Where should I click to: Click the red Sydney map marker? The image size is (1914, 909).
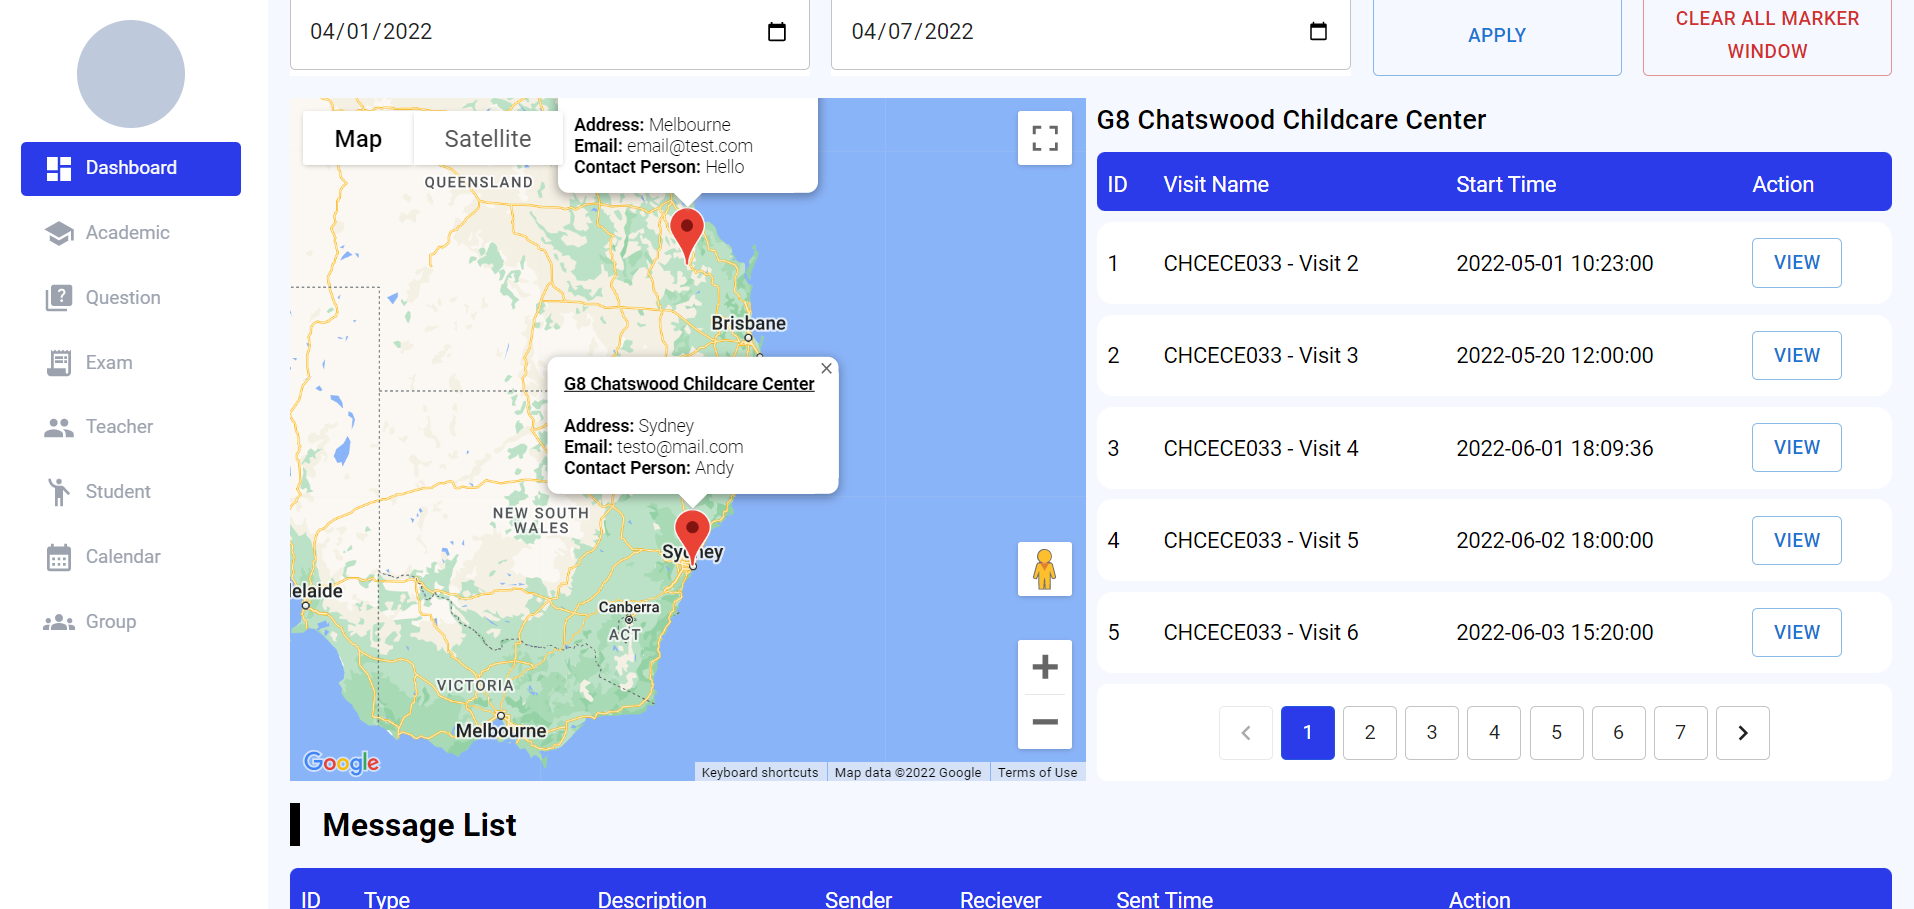[692, 530]
